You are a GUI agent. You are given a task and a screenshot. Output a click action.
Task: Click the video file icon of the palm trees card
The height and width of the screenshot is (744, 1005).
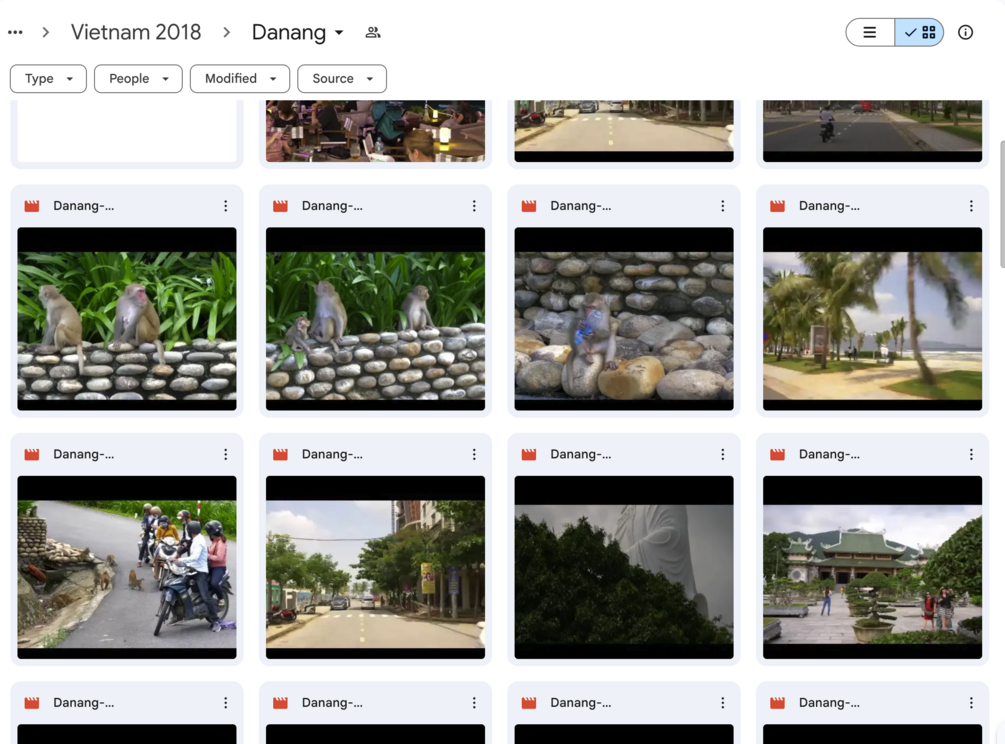(x=777, y=206)
